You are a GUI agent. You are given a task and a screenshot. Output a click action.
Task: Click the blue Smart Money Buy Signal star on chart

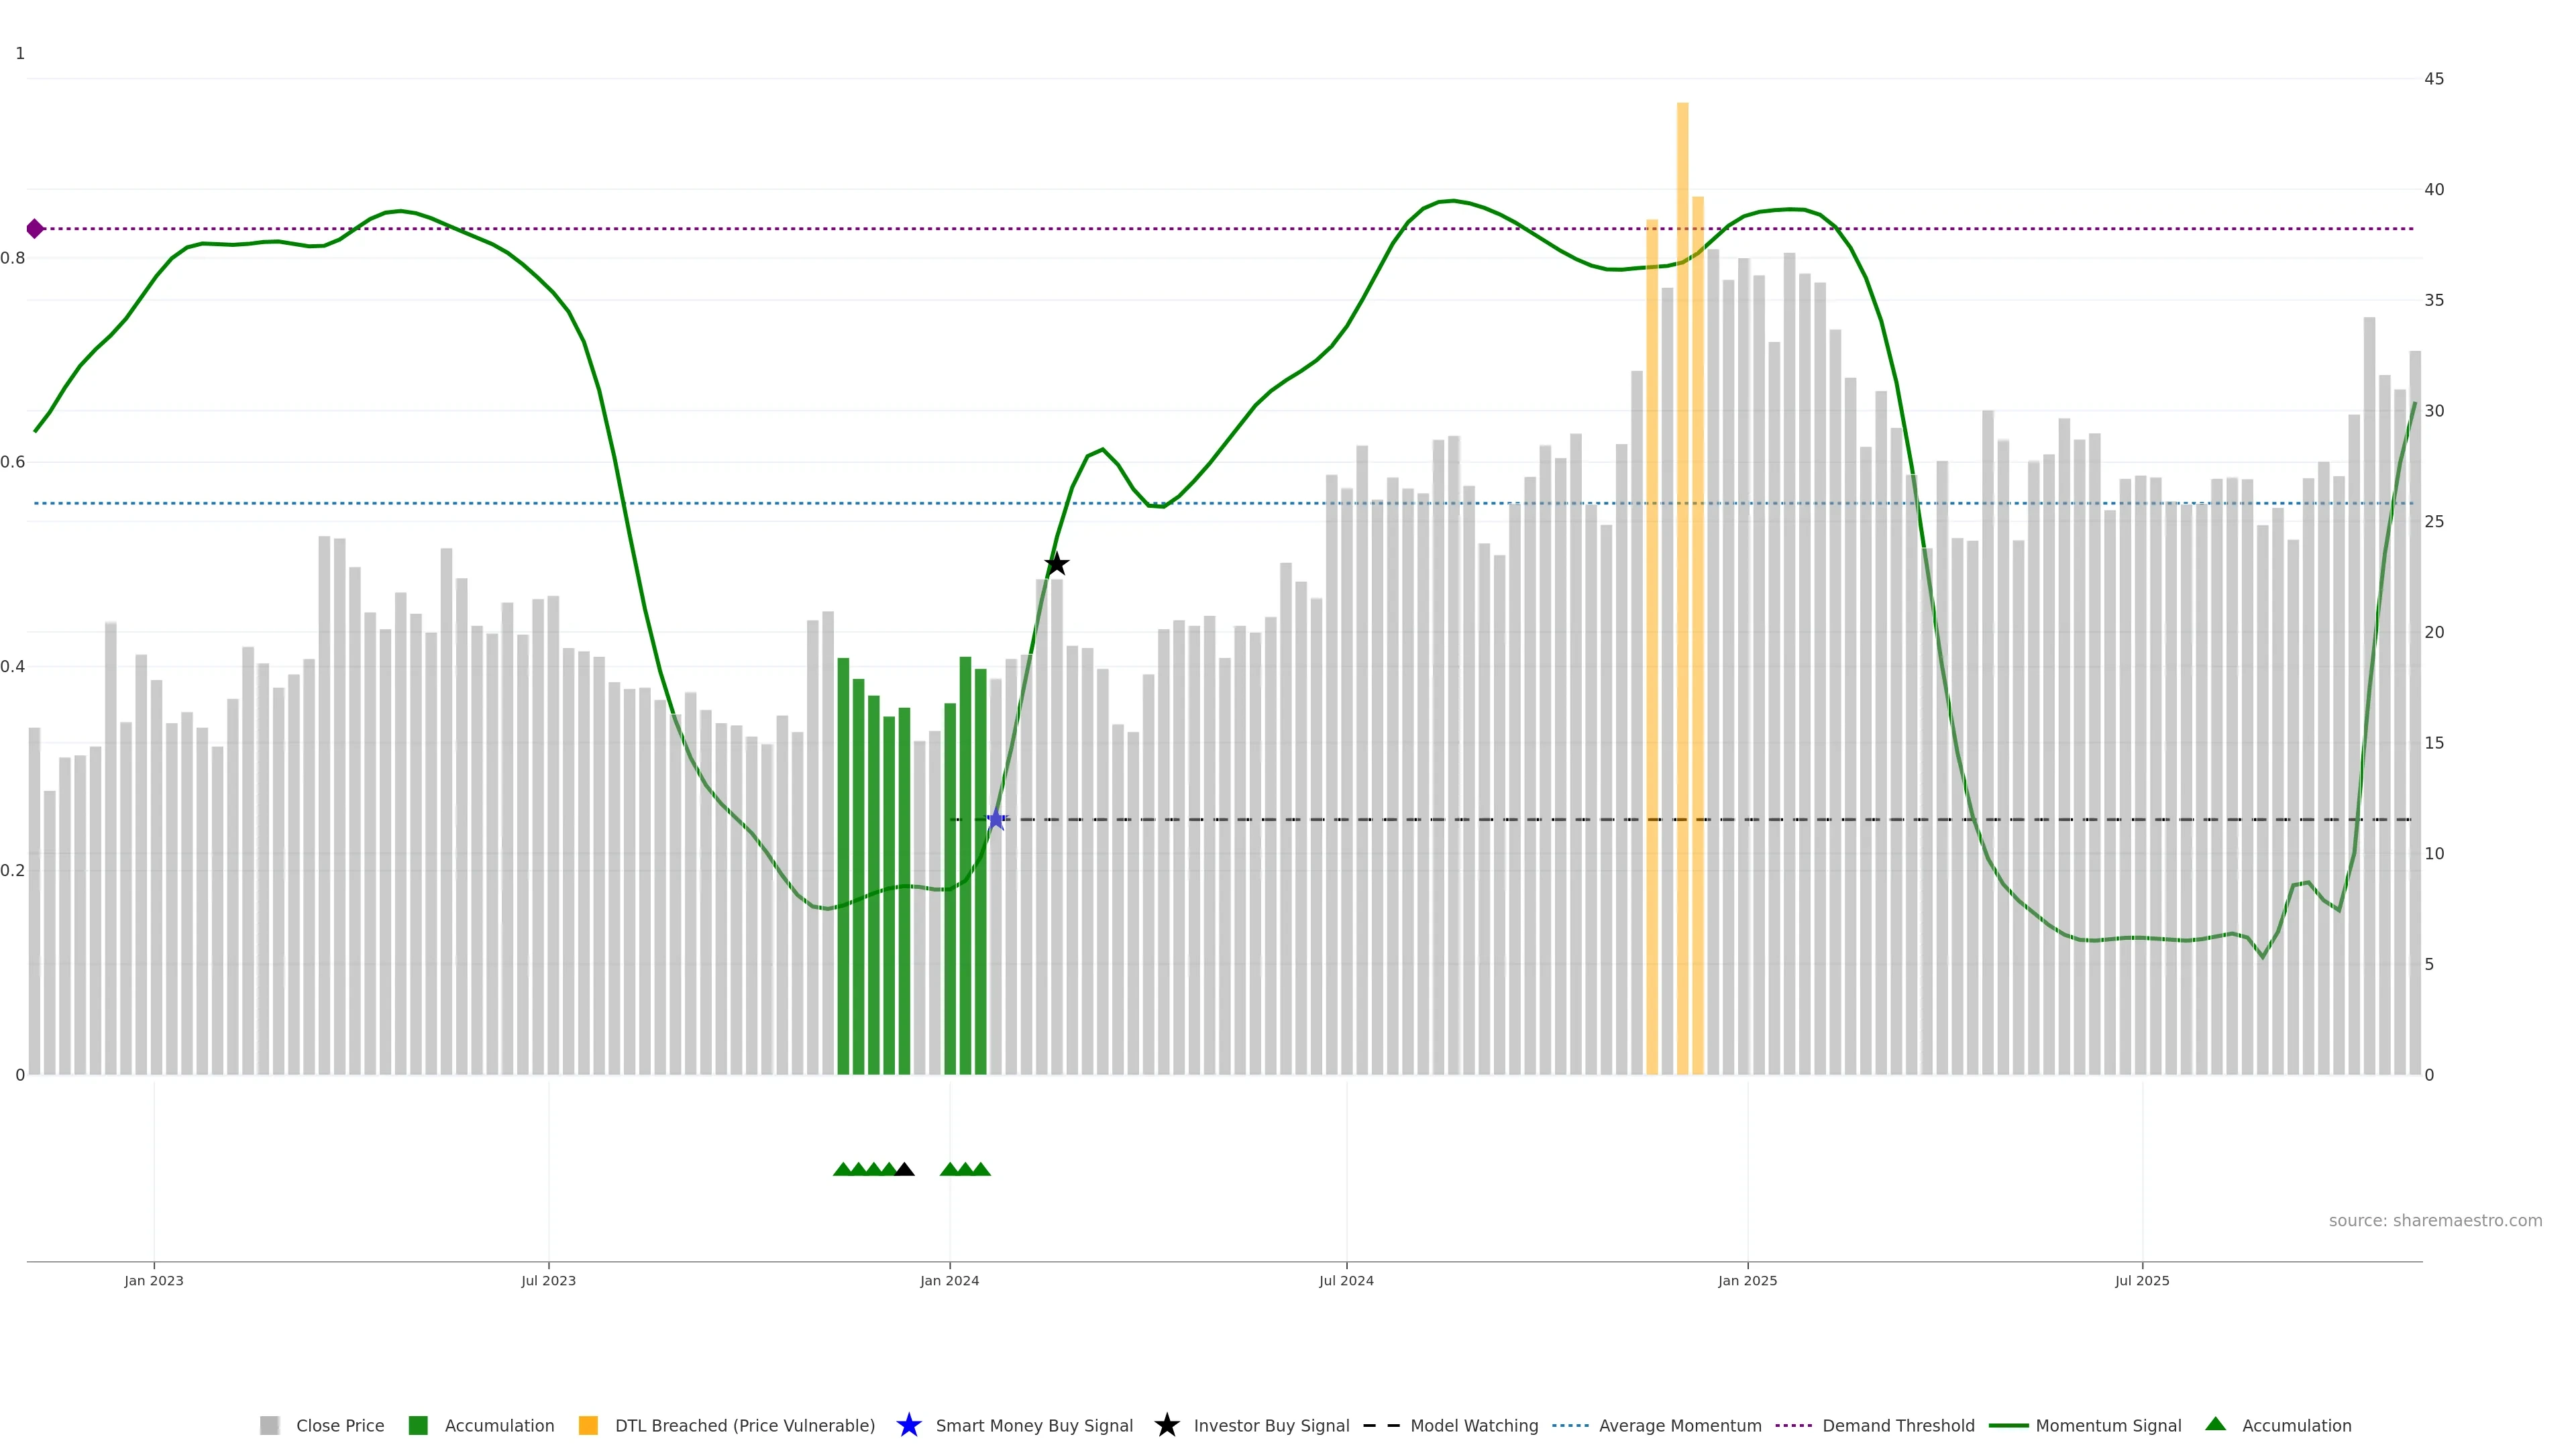tap(995, 820)
